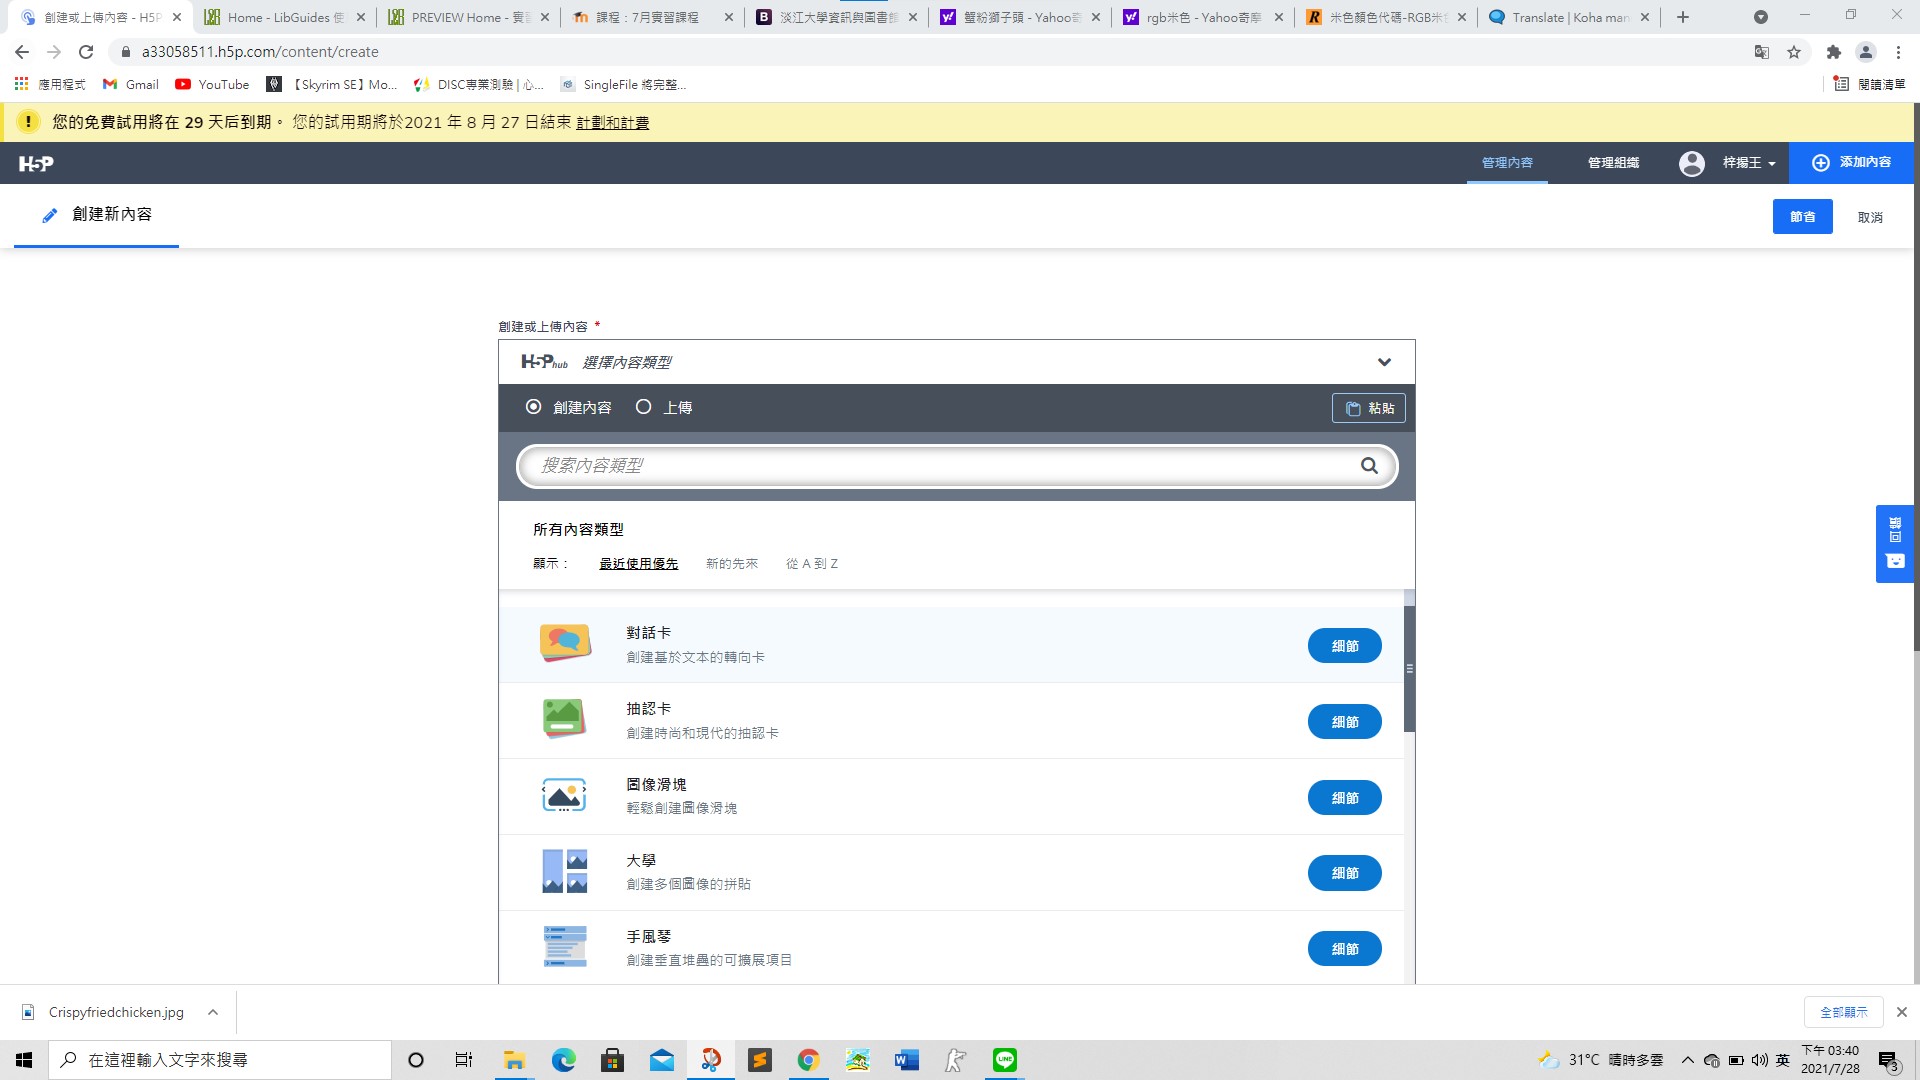
Task: Expand the Crispyfriedchicken.jpg download options arrow
Action: [213, 1012]
